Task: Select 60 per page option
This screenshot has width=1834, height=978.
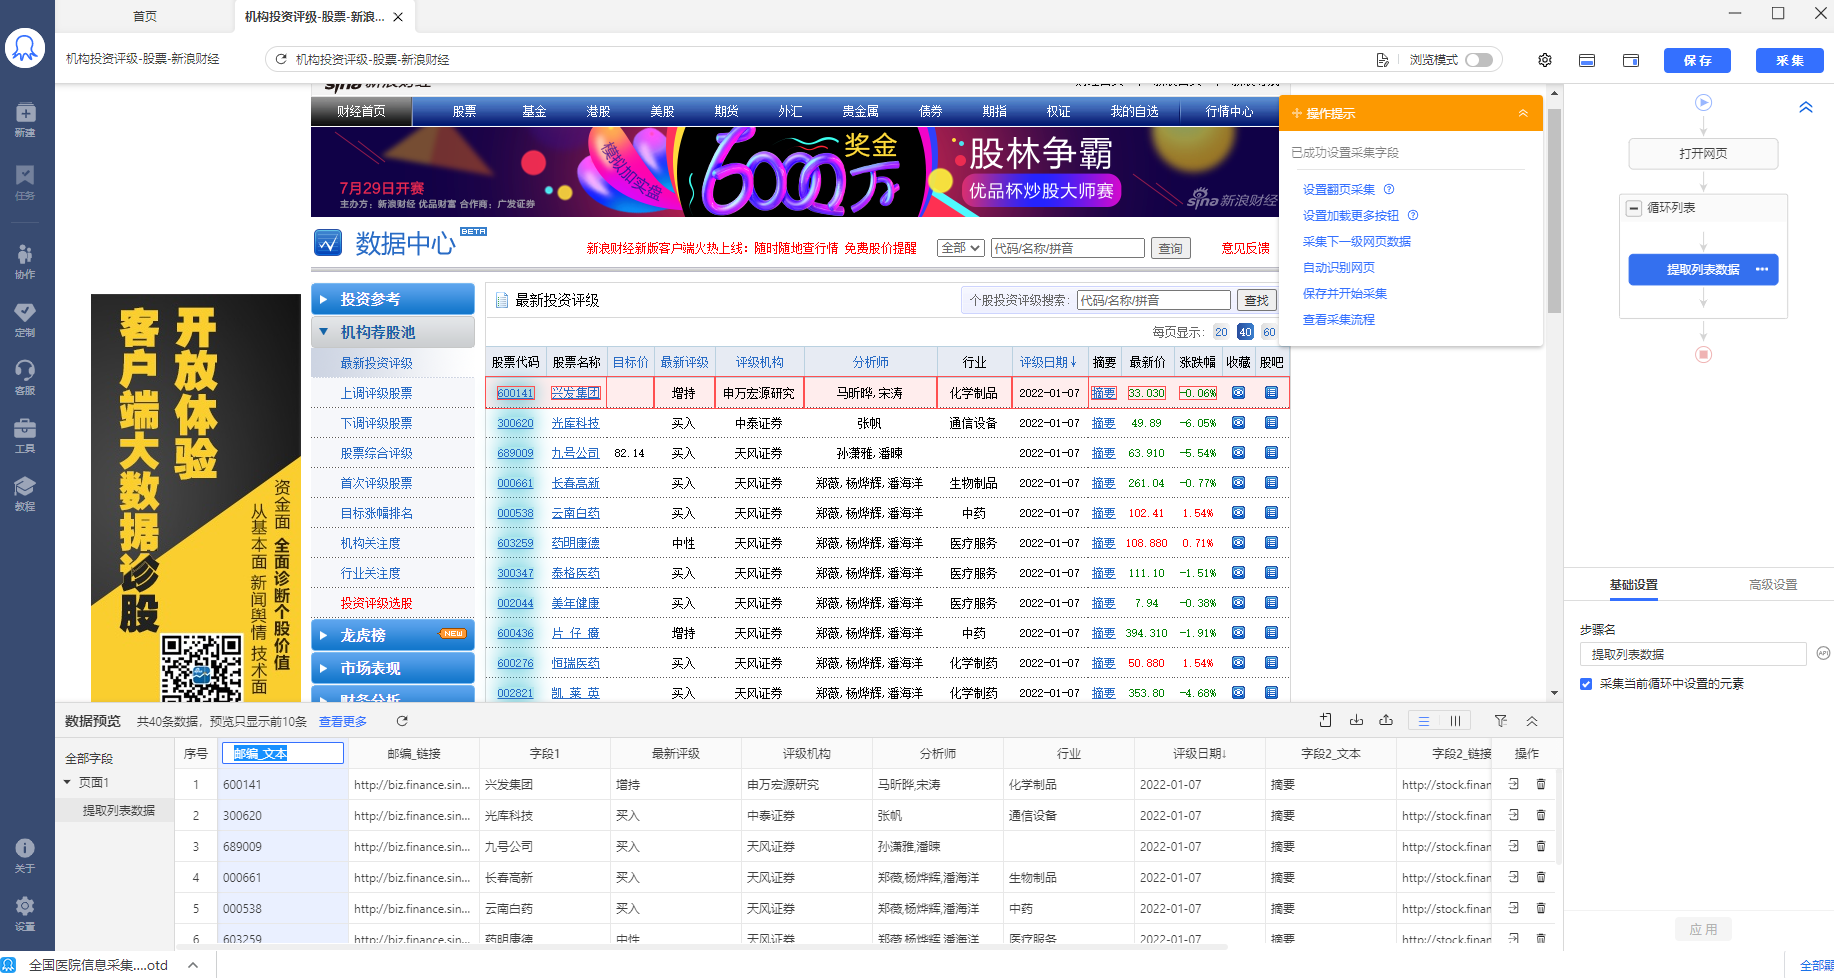Action: pos(1269,332)
